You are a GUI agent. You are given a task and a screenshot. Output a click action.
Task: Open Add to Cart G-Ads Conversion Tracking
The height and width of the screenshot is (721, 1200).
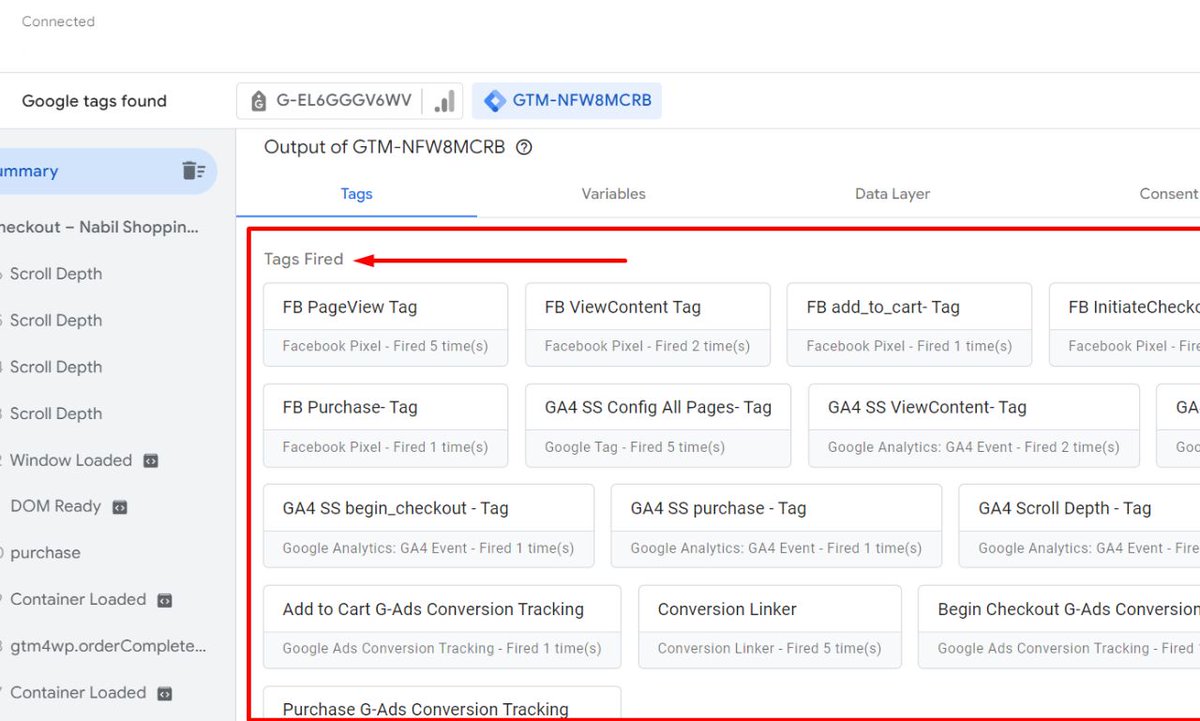[x=442, y=627]
